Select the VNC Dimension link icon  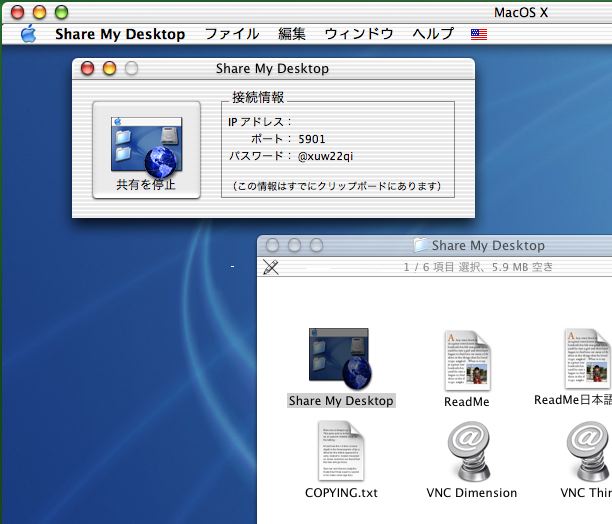coord(469,451)
